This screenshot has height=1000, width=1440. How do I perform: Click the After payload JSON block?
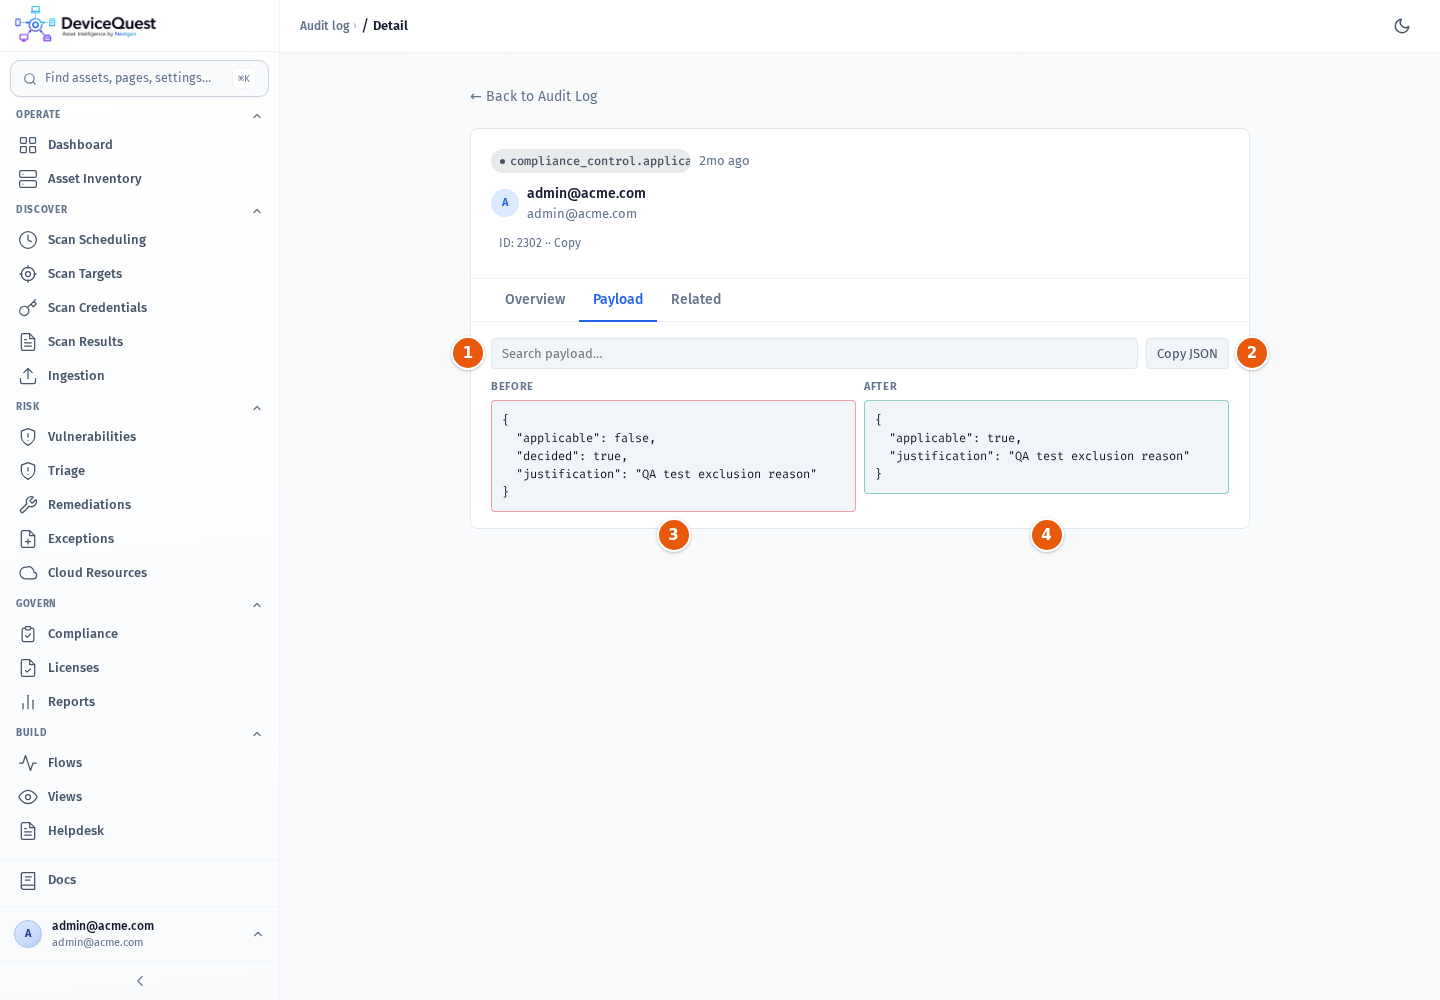coord(1046,447)
